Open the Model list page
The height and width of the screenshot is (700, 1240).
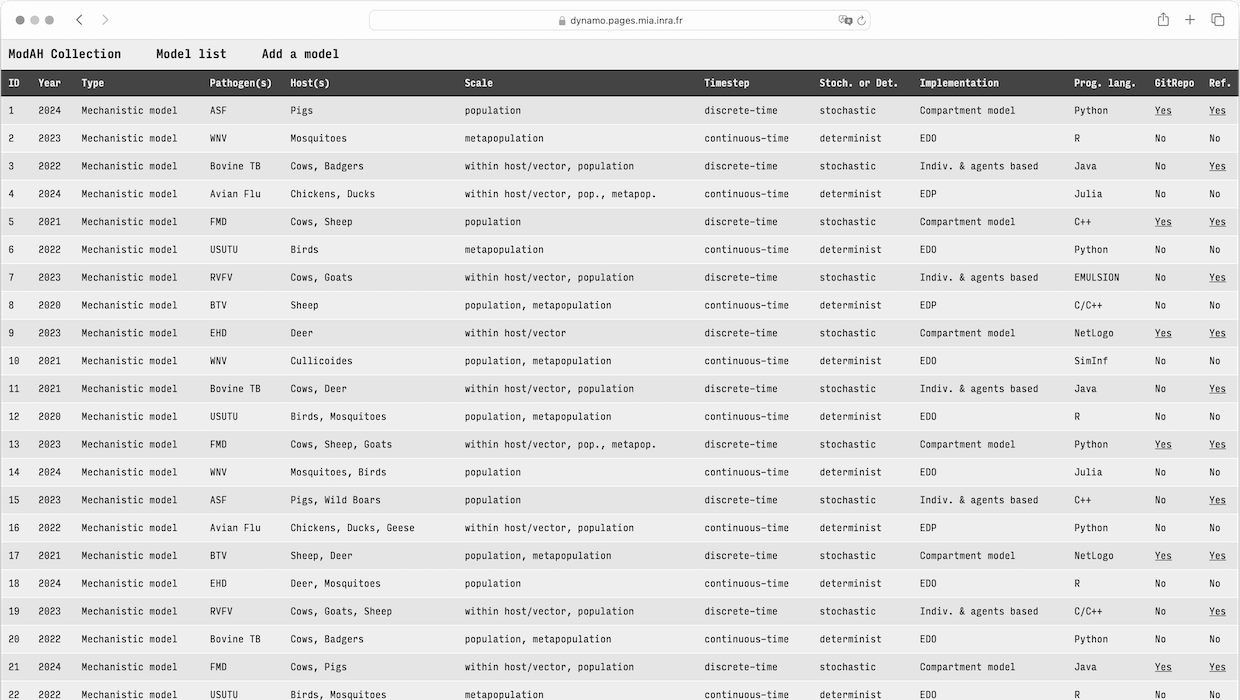click(191, 54)
